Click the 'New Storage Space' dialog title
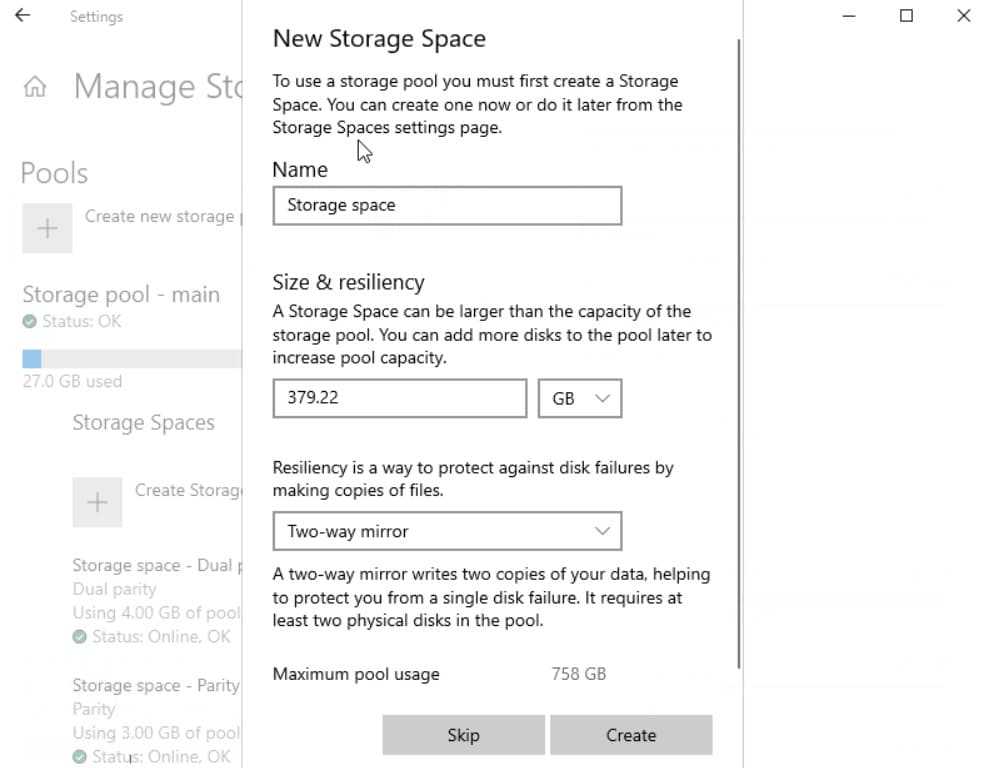The width and height of the screenshot is (986, 768). (379, 38)
